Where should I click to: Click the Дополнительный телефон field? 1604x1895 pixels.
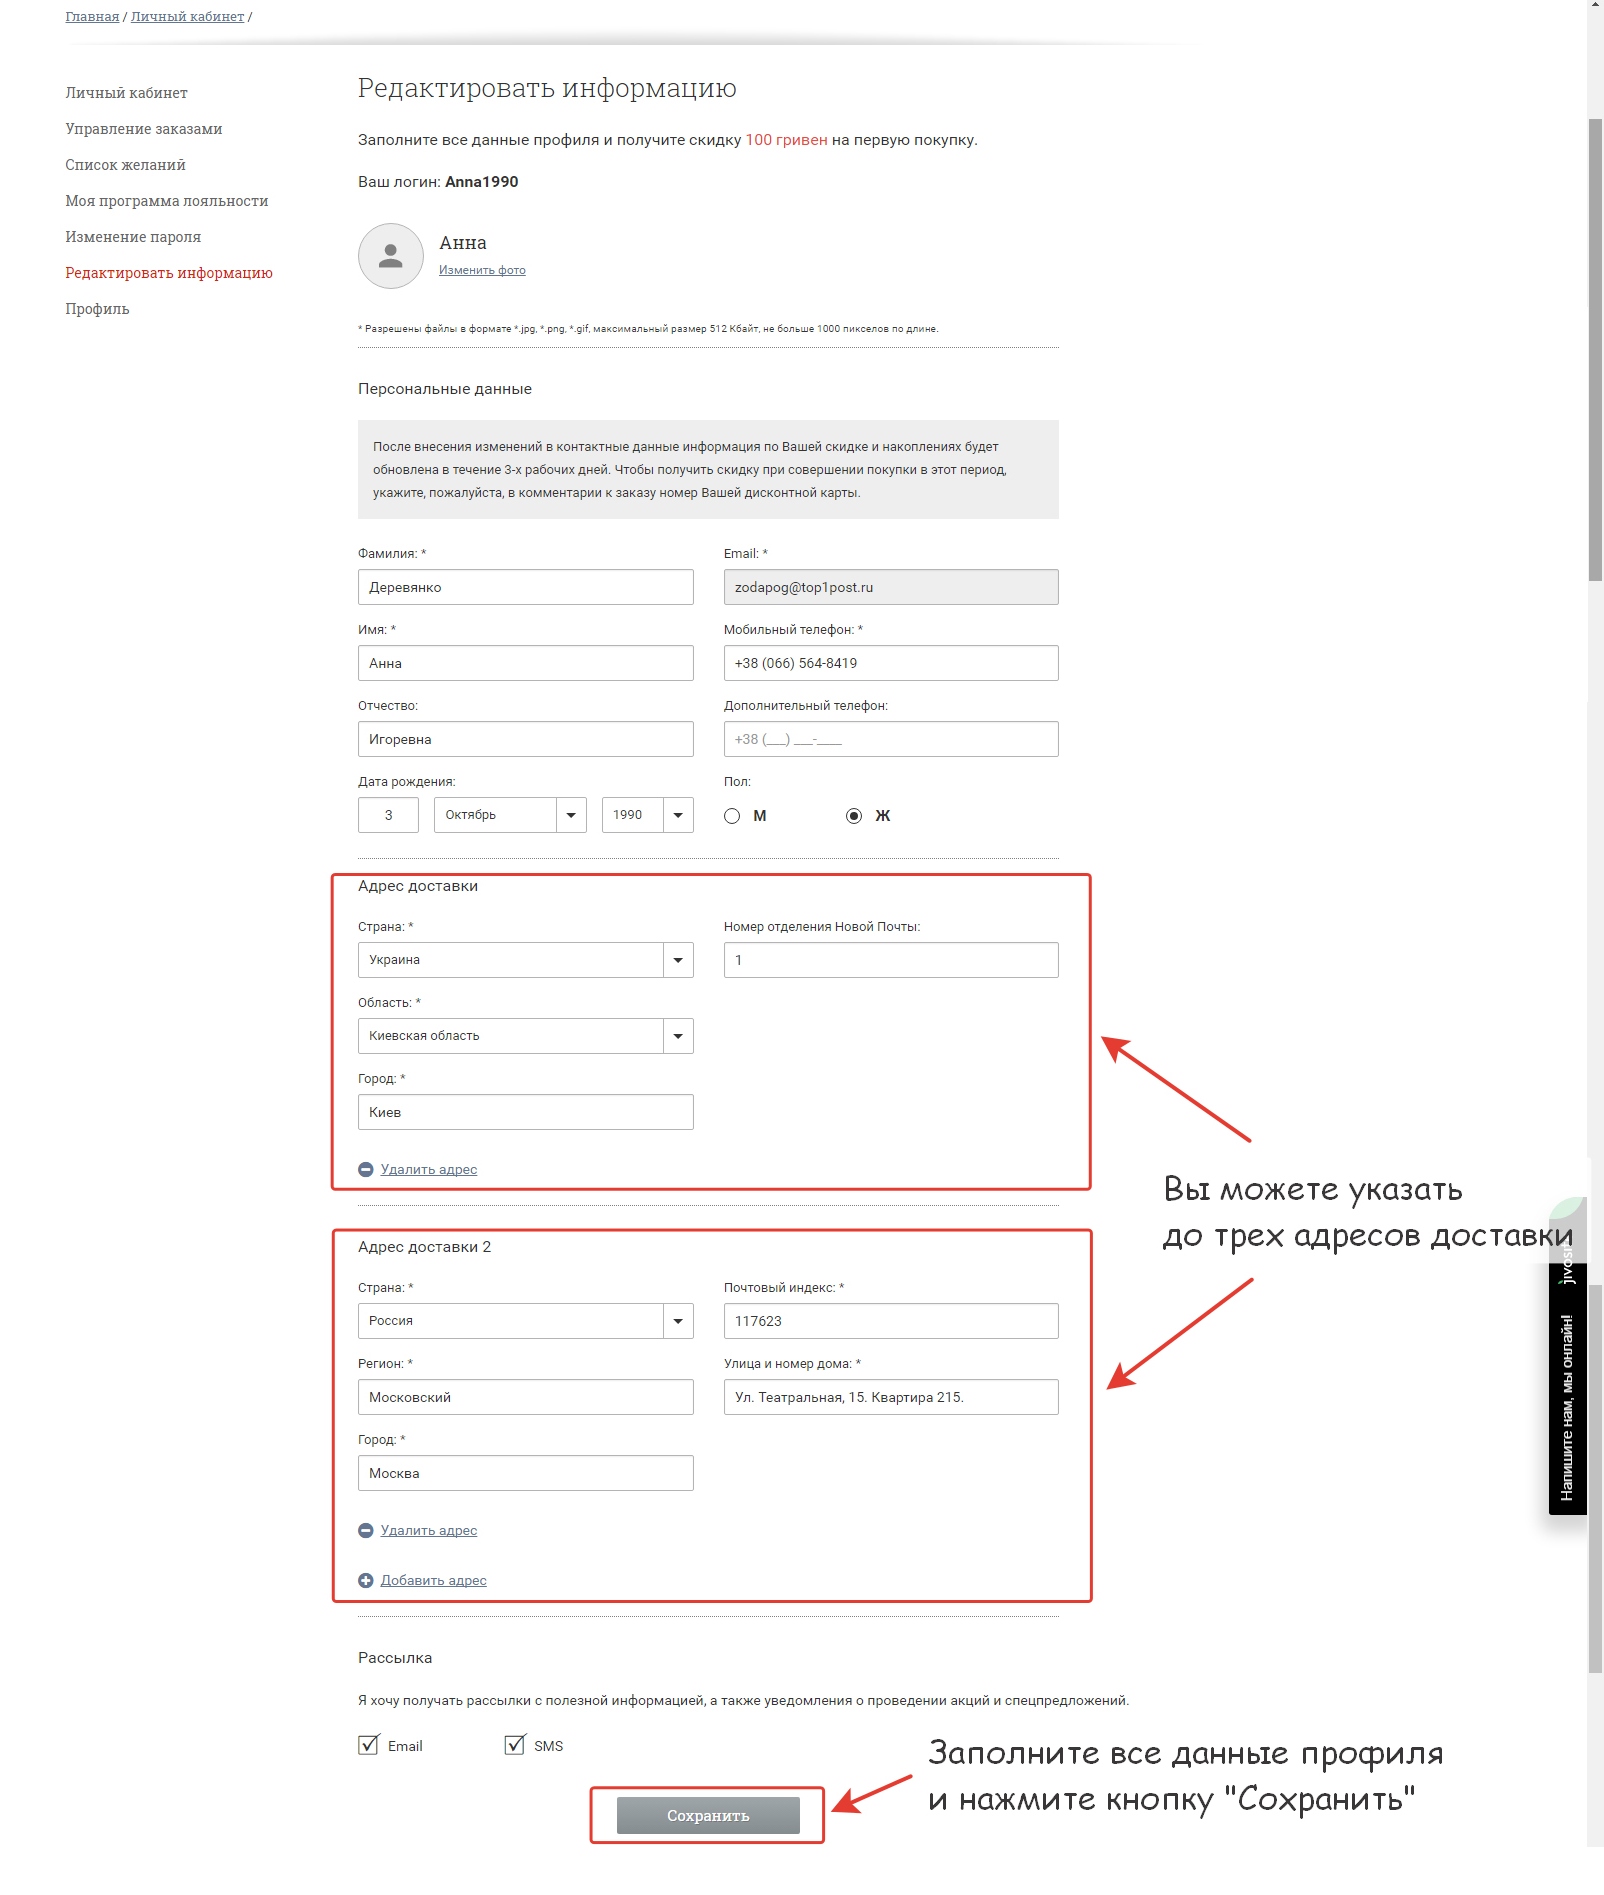pyautogui.click(x=891, y=739)
